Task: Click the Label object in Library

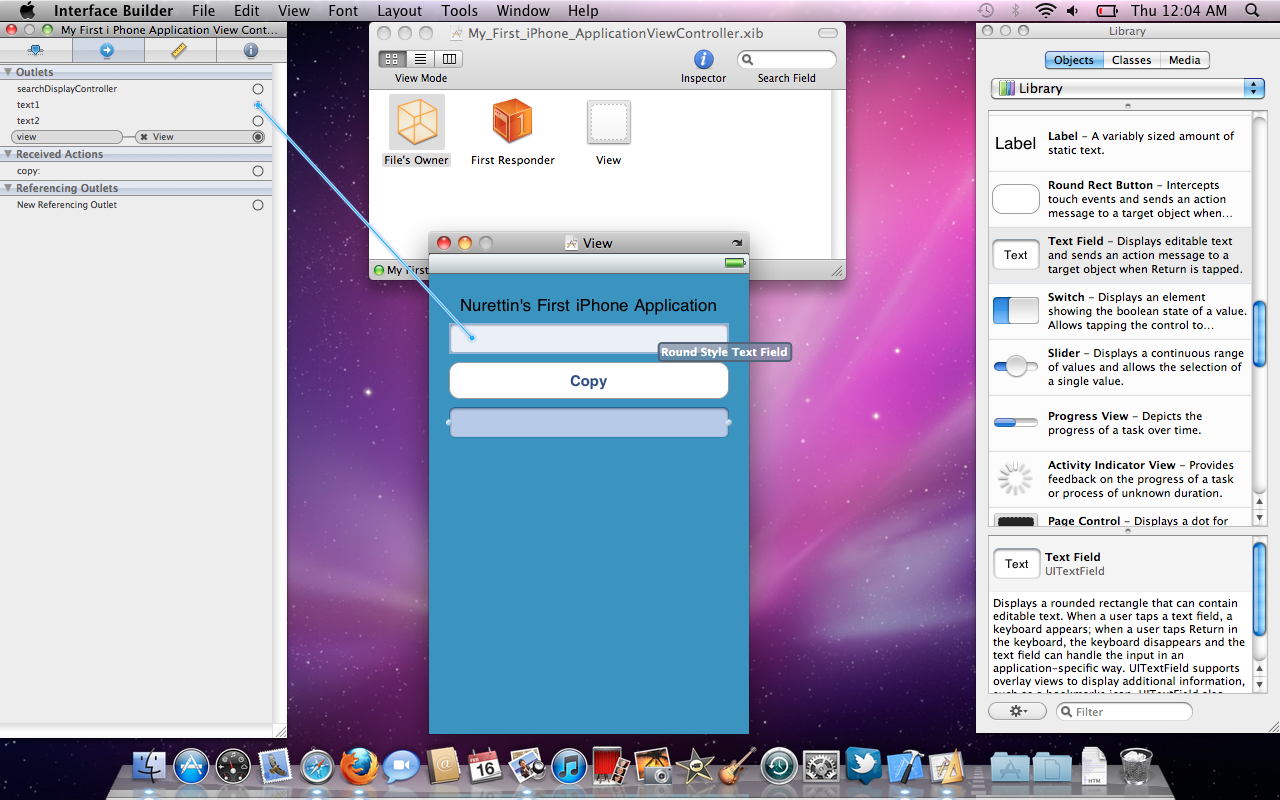Action: click(1120, 143)
